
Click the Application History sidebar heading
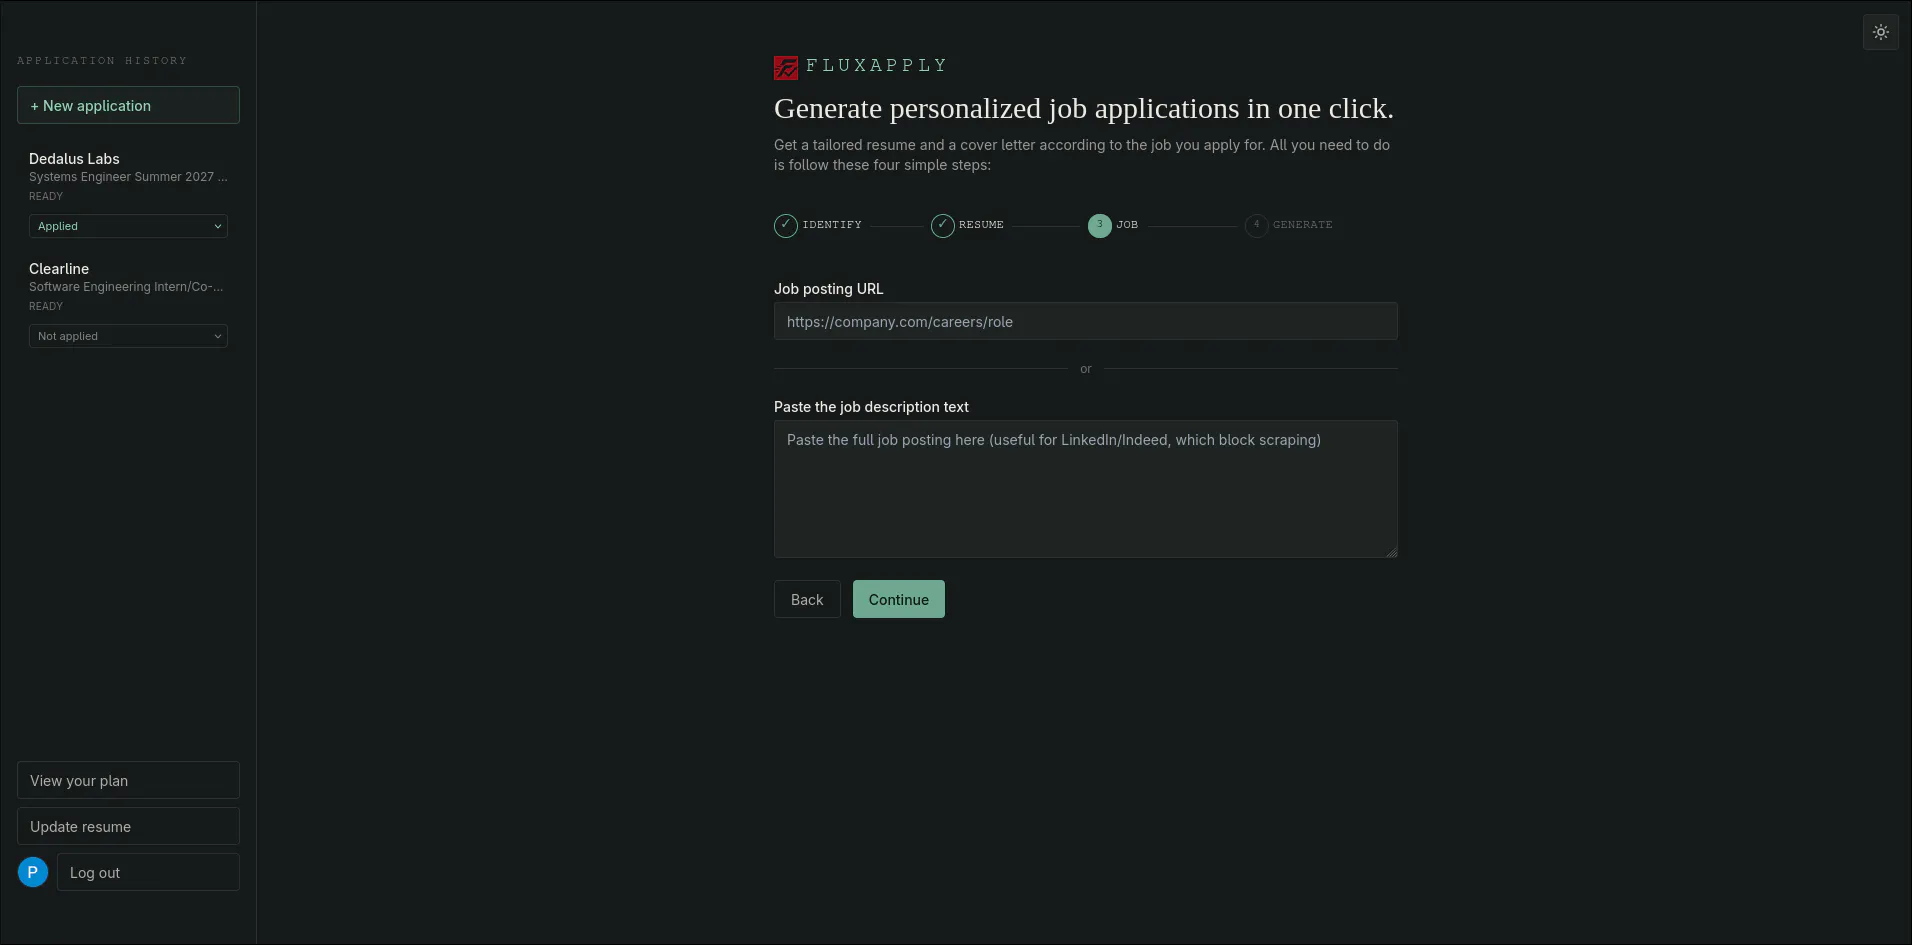102,61
